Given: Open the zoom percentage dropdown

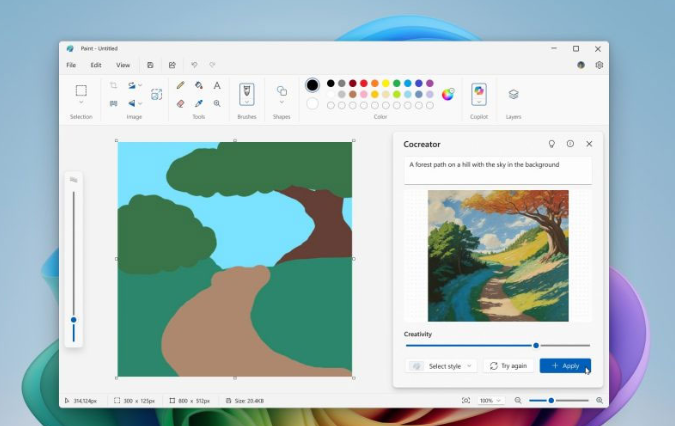Looking at the screenshot, I should coord(490,400).
